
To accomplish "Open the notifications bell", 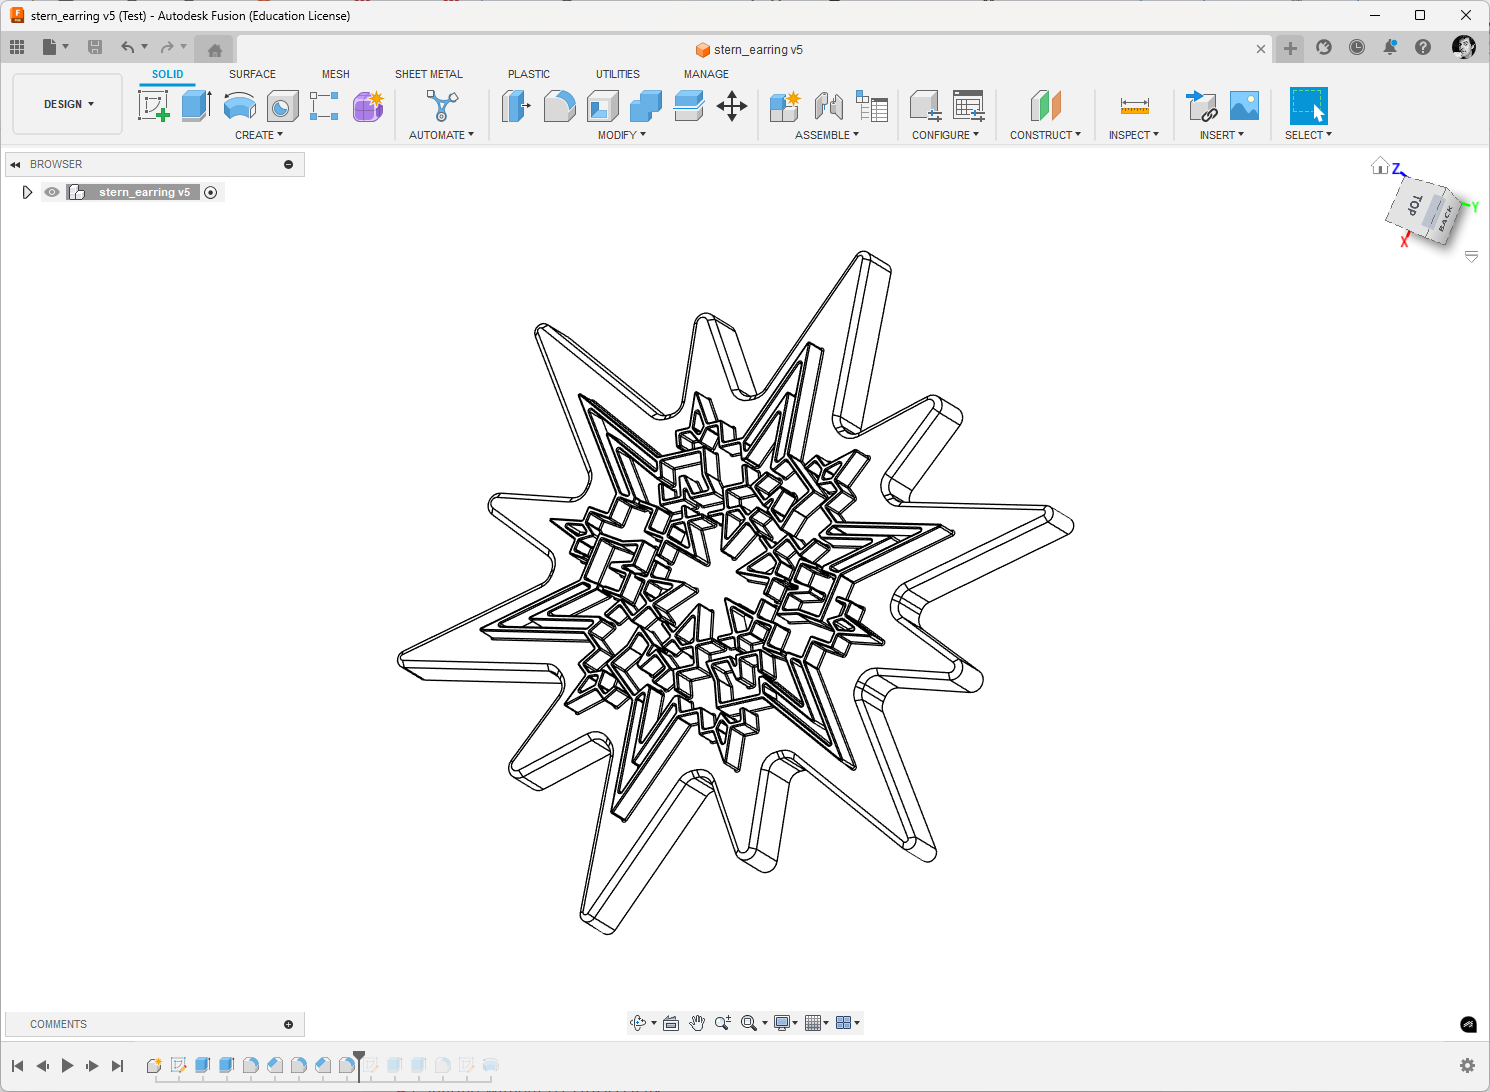I will [x=1390, y=47].
